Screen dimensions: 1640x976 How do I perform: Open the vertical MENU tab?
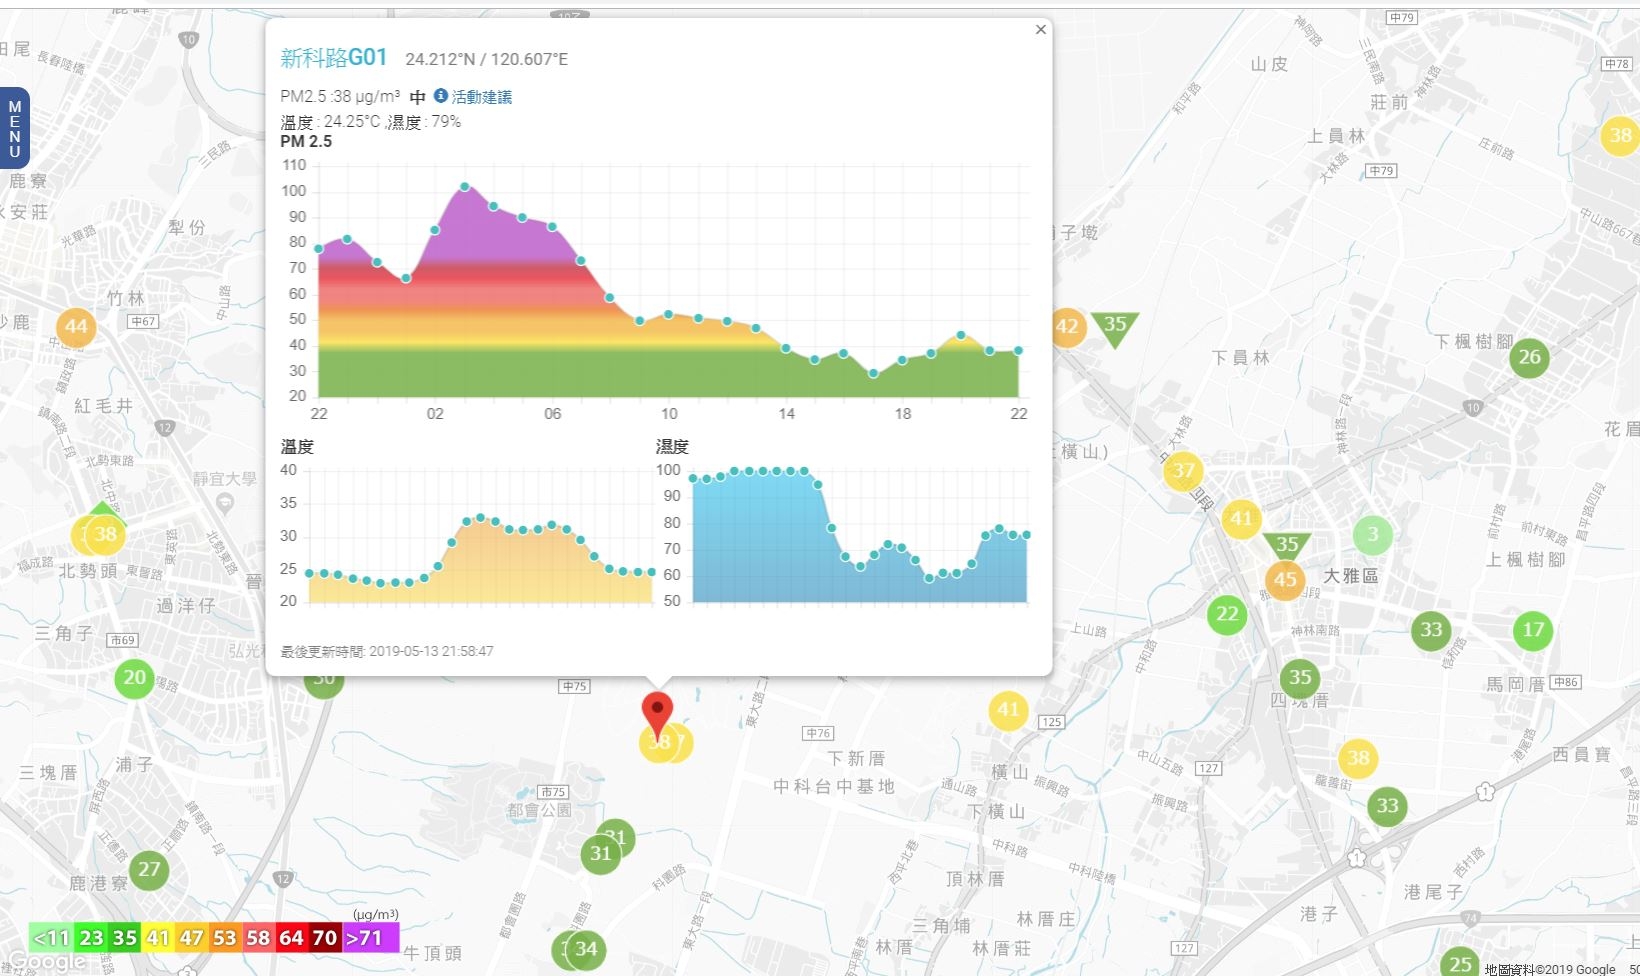tap(15, 128)
